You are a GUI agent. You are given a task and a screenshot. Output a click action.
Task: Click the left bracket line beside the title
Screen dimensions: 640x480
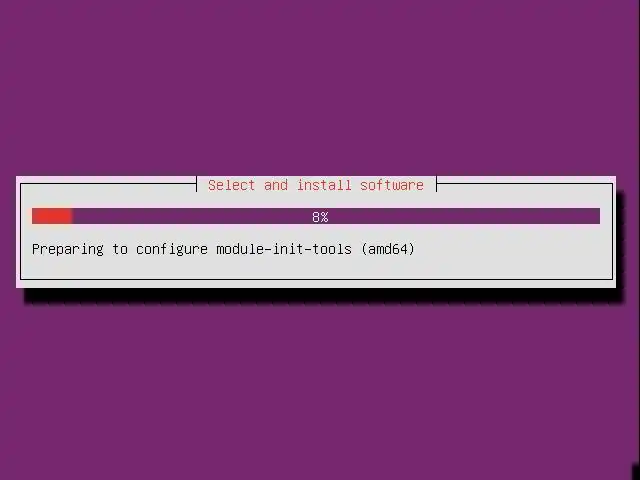click(197, 184)
